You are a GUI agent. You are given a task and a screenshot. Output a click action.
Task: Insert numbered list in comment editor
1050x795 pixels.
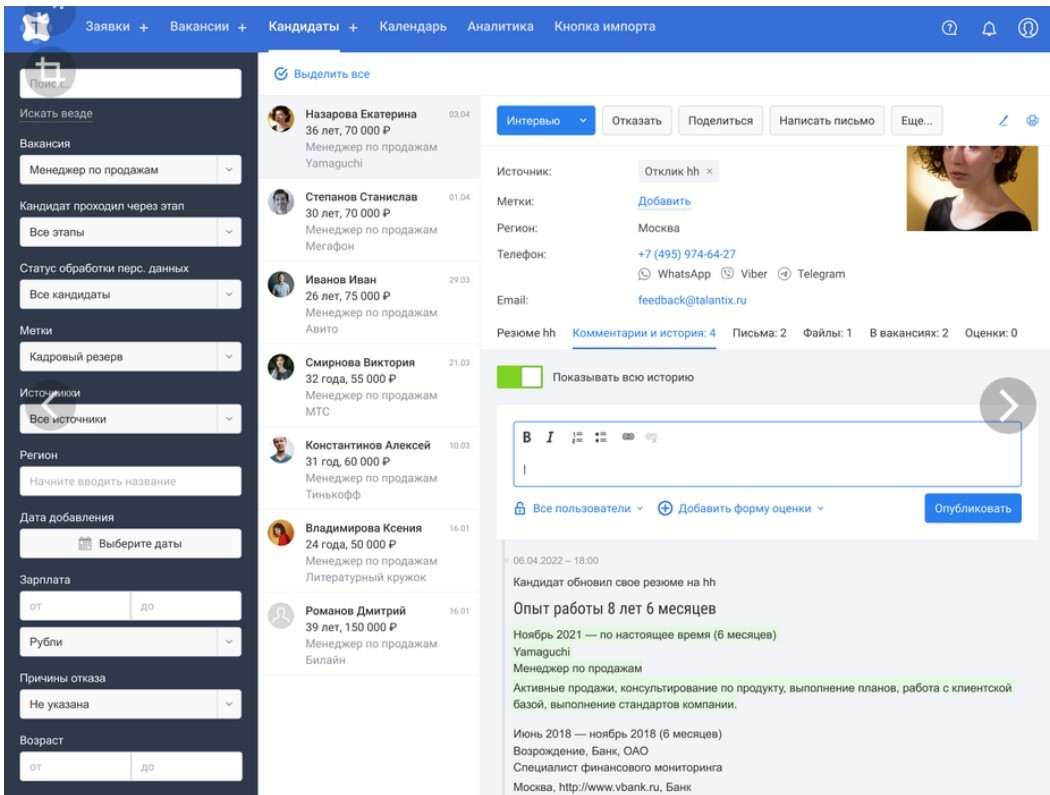click(x=577, y=438)
